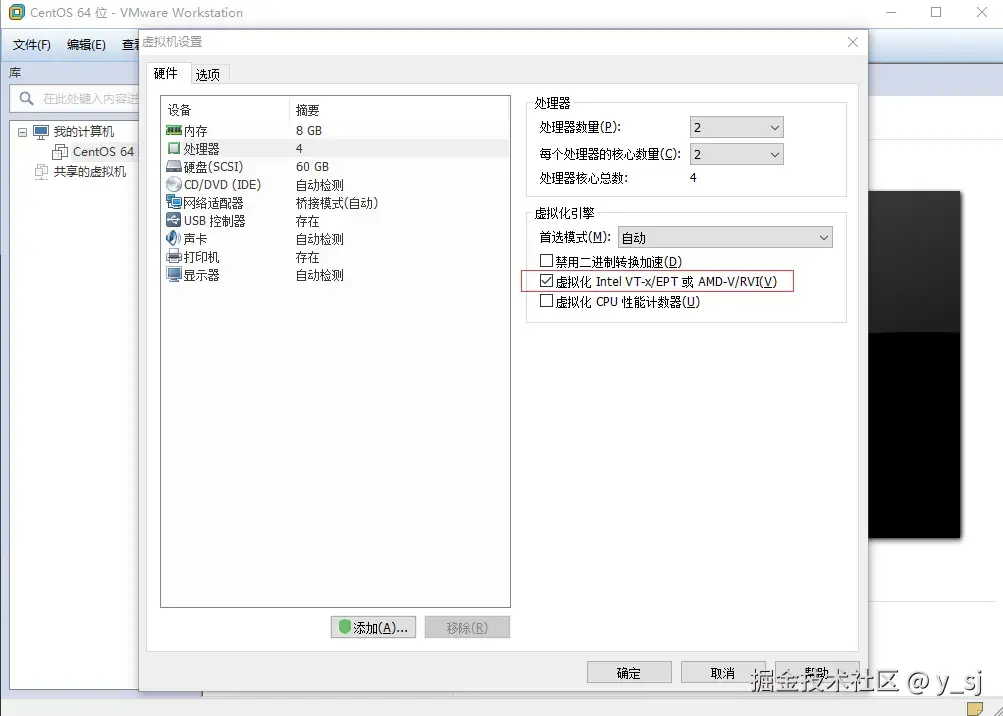
Task: Click the CD/DVD (IDE) disc icon
Action: (173, 185)
